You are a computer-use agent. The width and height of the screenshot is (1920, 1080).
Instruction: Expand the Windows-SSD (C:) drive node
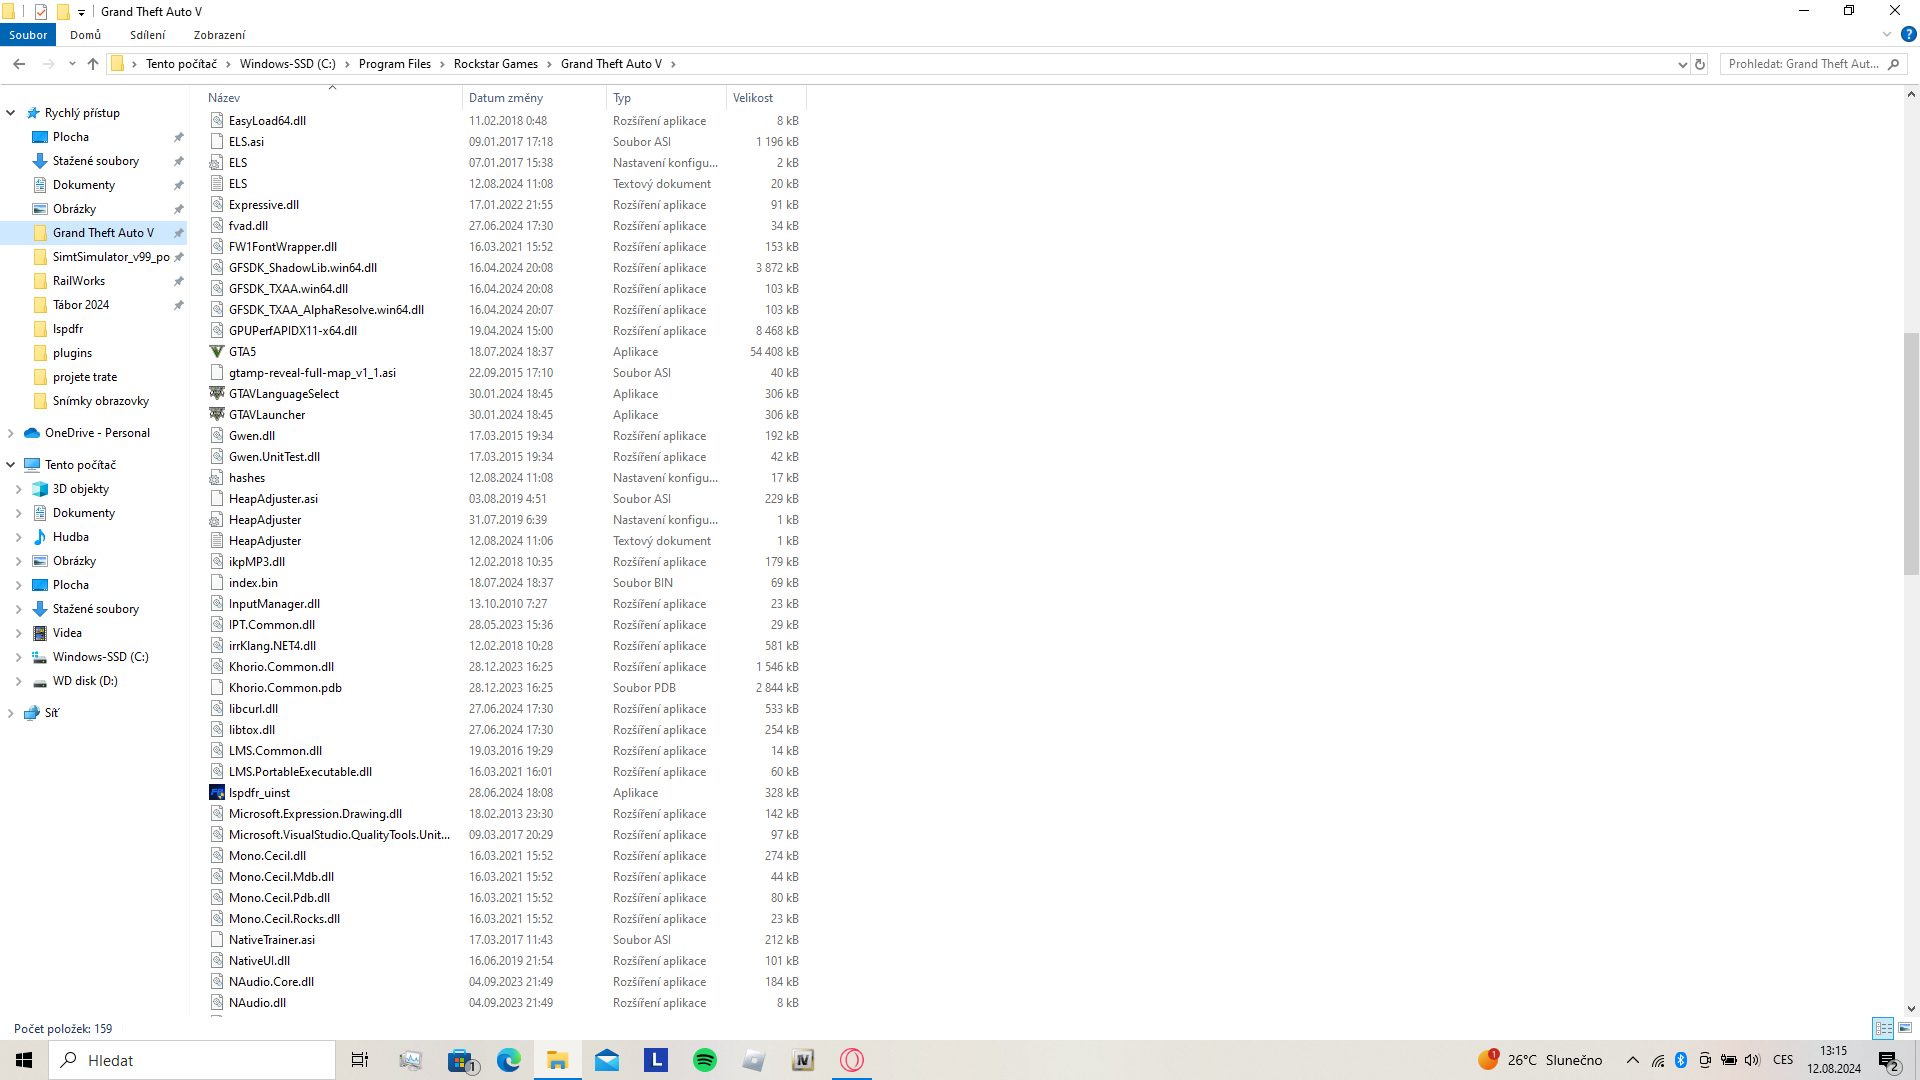point(19,657)
